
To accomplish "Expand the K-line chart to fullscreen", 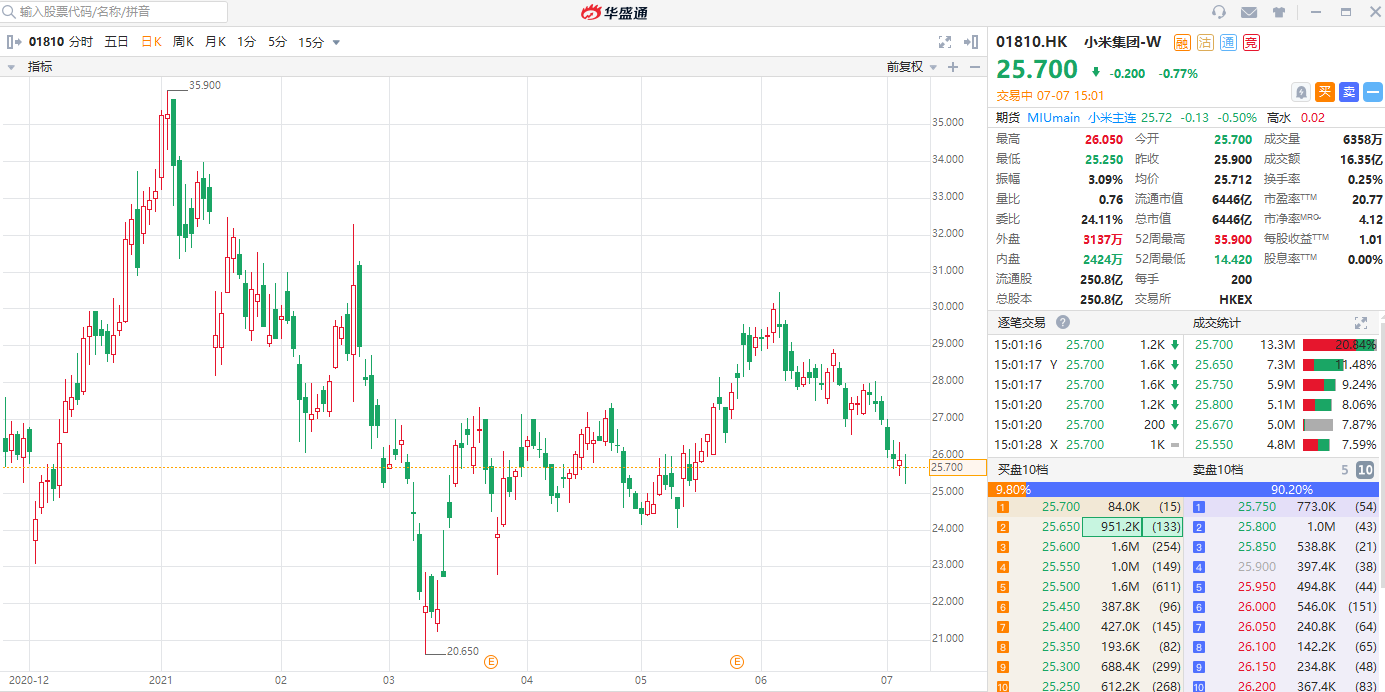I will coord(945,42).
